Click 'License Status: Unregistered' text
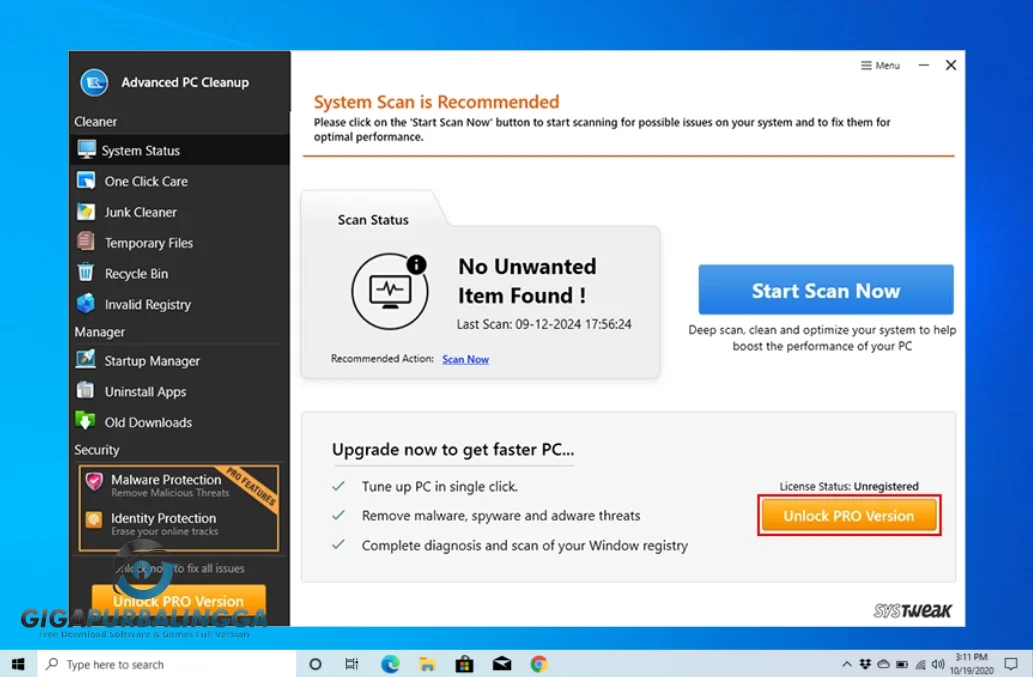1033x677 pixels. point(849,486)
